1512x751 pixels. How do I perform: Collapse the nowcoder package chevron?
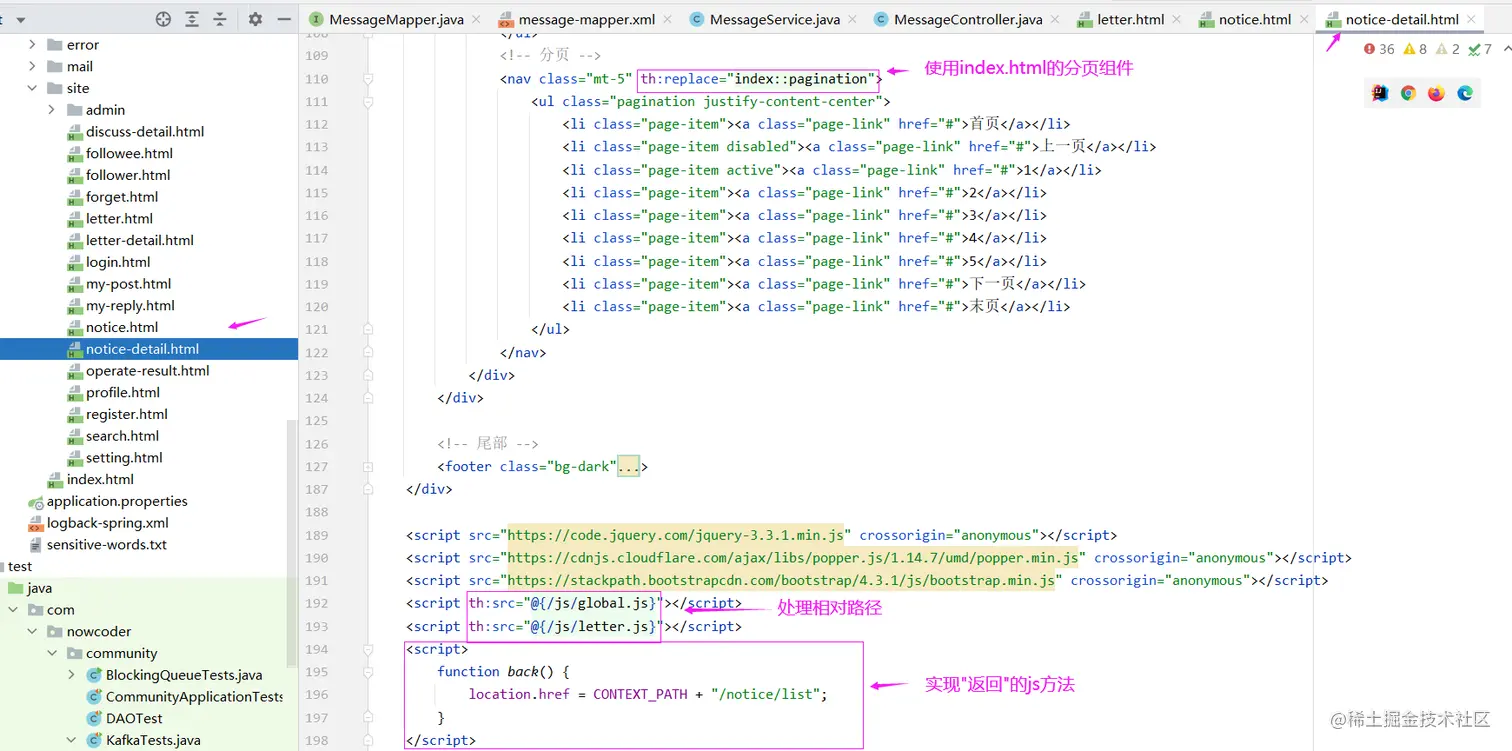pyautogui.click(x=32, y=632)
